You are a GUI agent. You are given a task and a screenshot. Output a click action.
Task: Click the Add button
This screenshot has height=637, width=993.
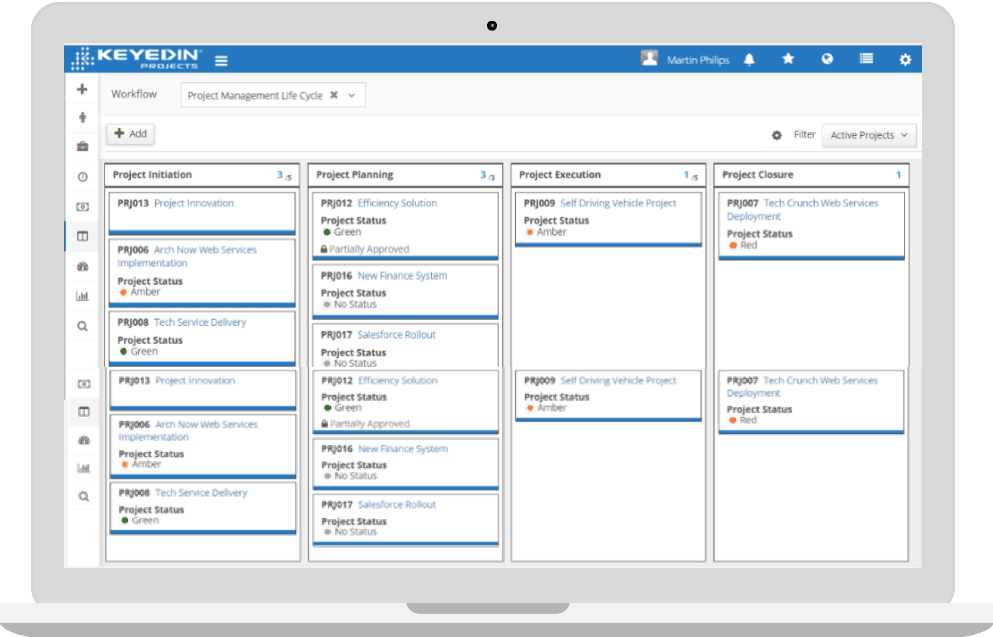point(130,134)
